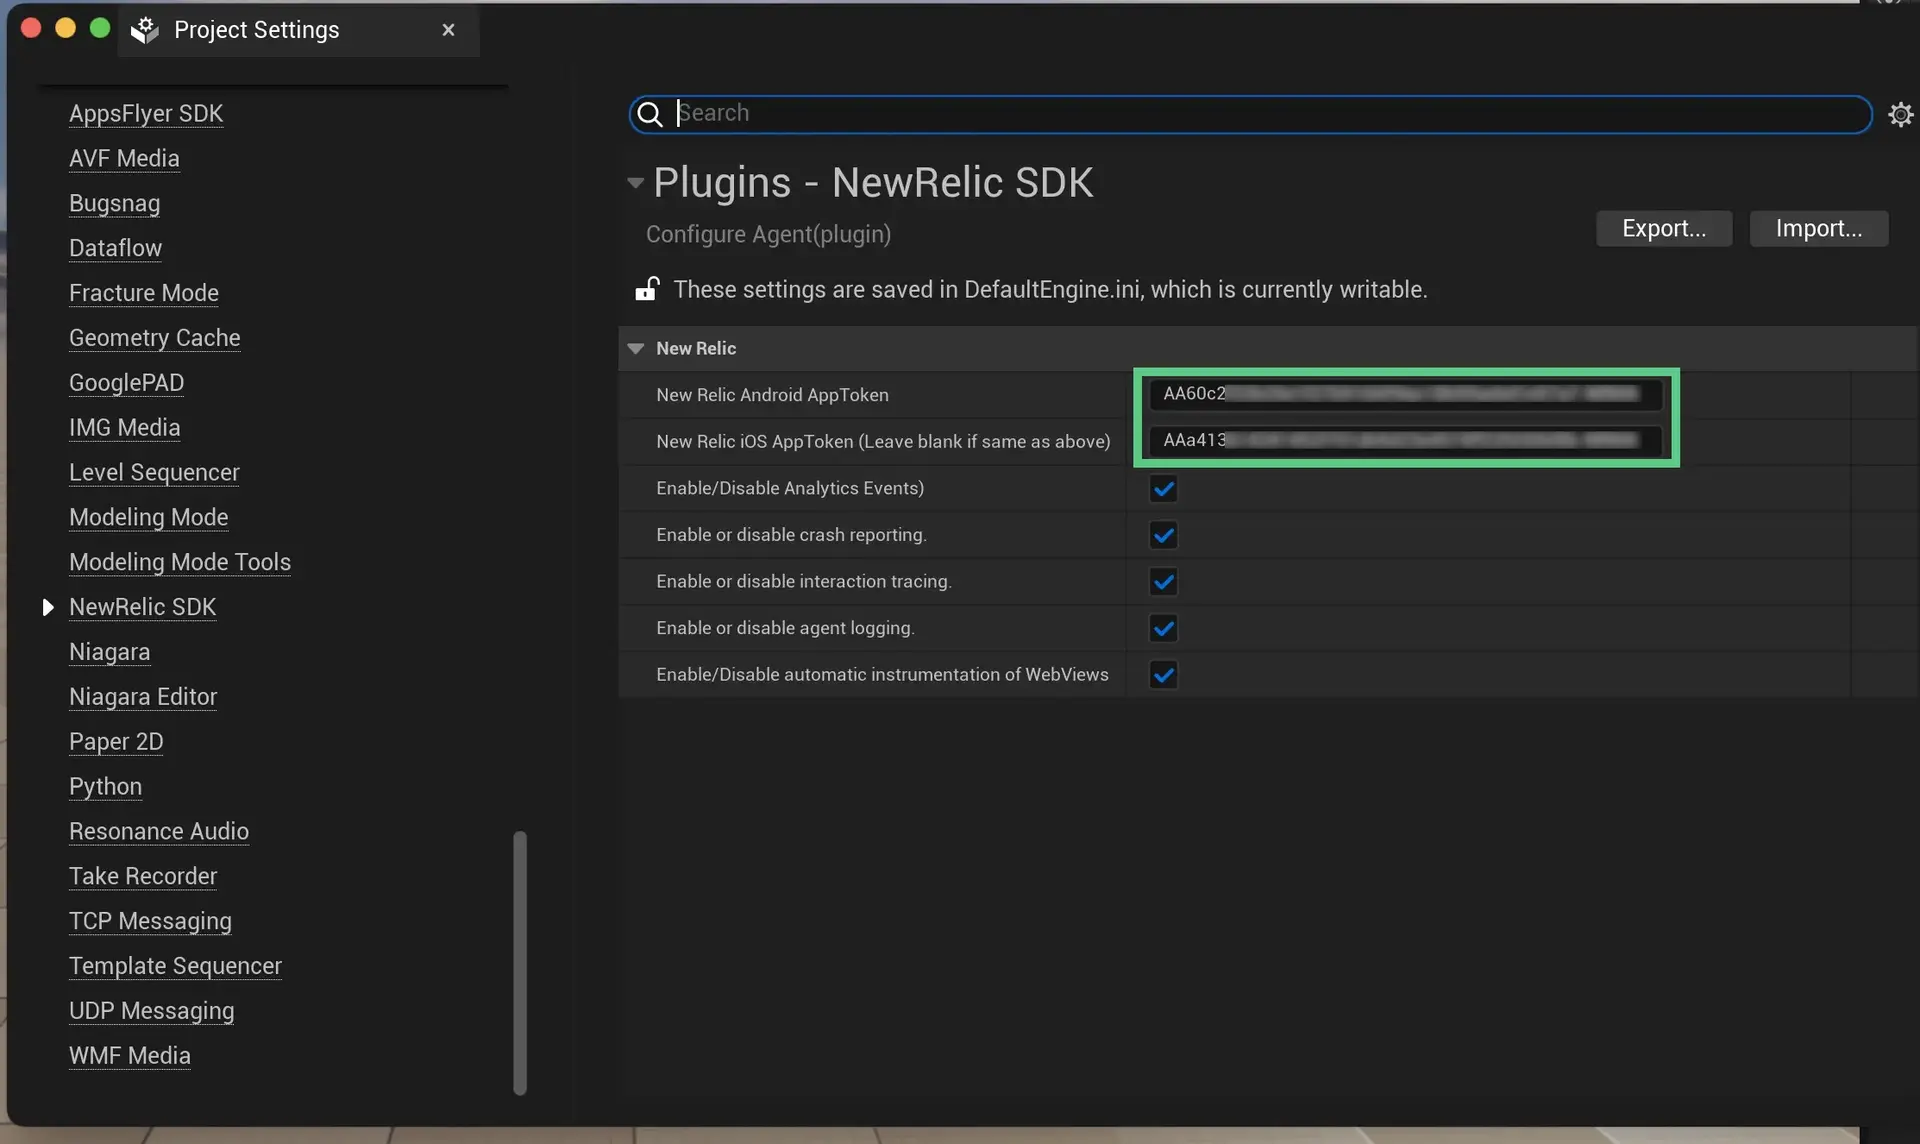Select the Niagara category

(109, 652)
